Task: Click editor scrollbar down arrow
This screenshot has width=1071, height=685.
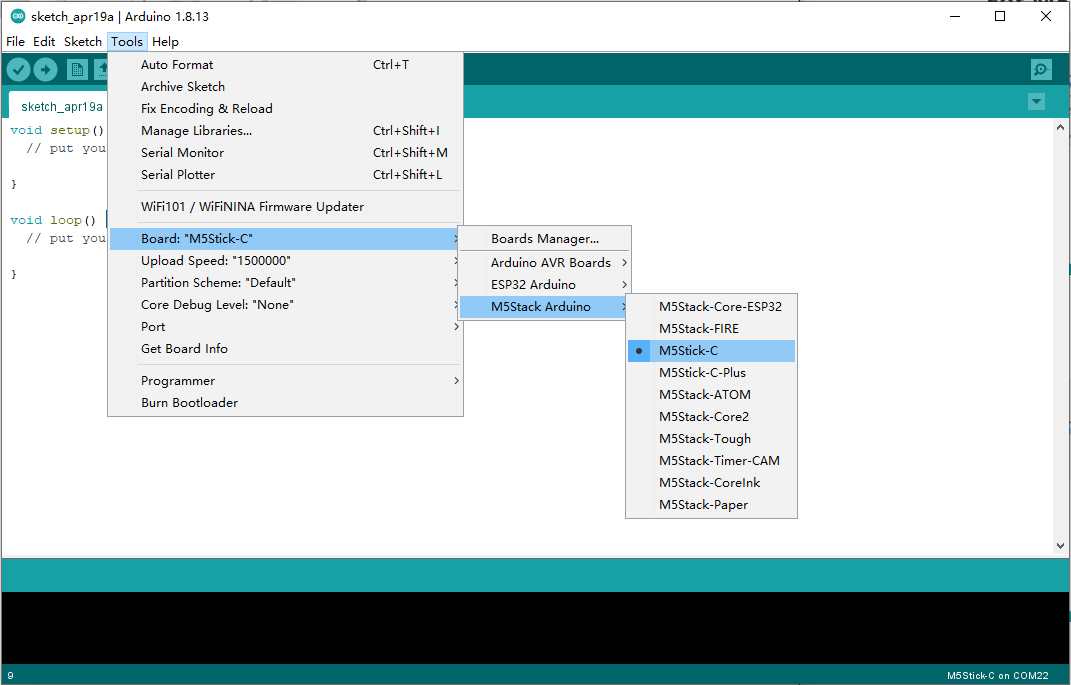Action: (1060, 546)
